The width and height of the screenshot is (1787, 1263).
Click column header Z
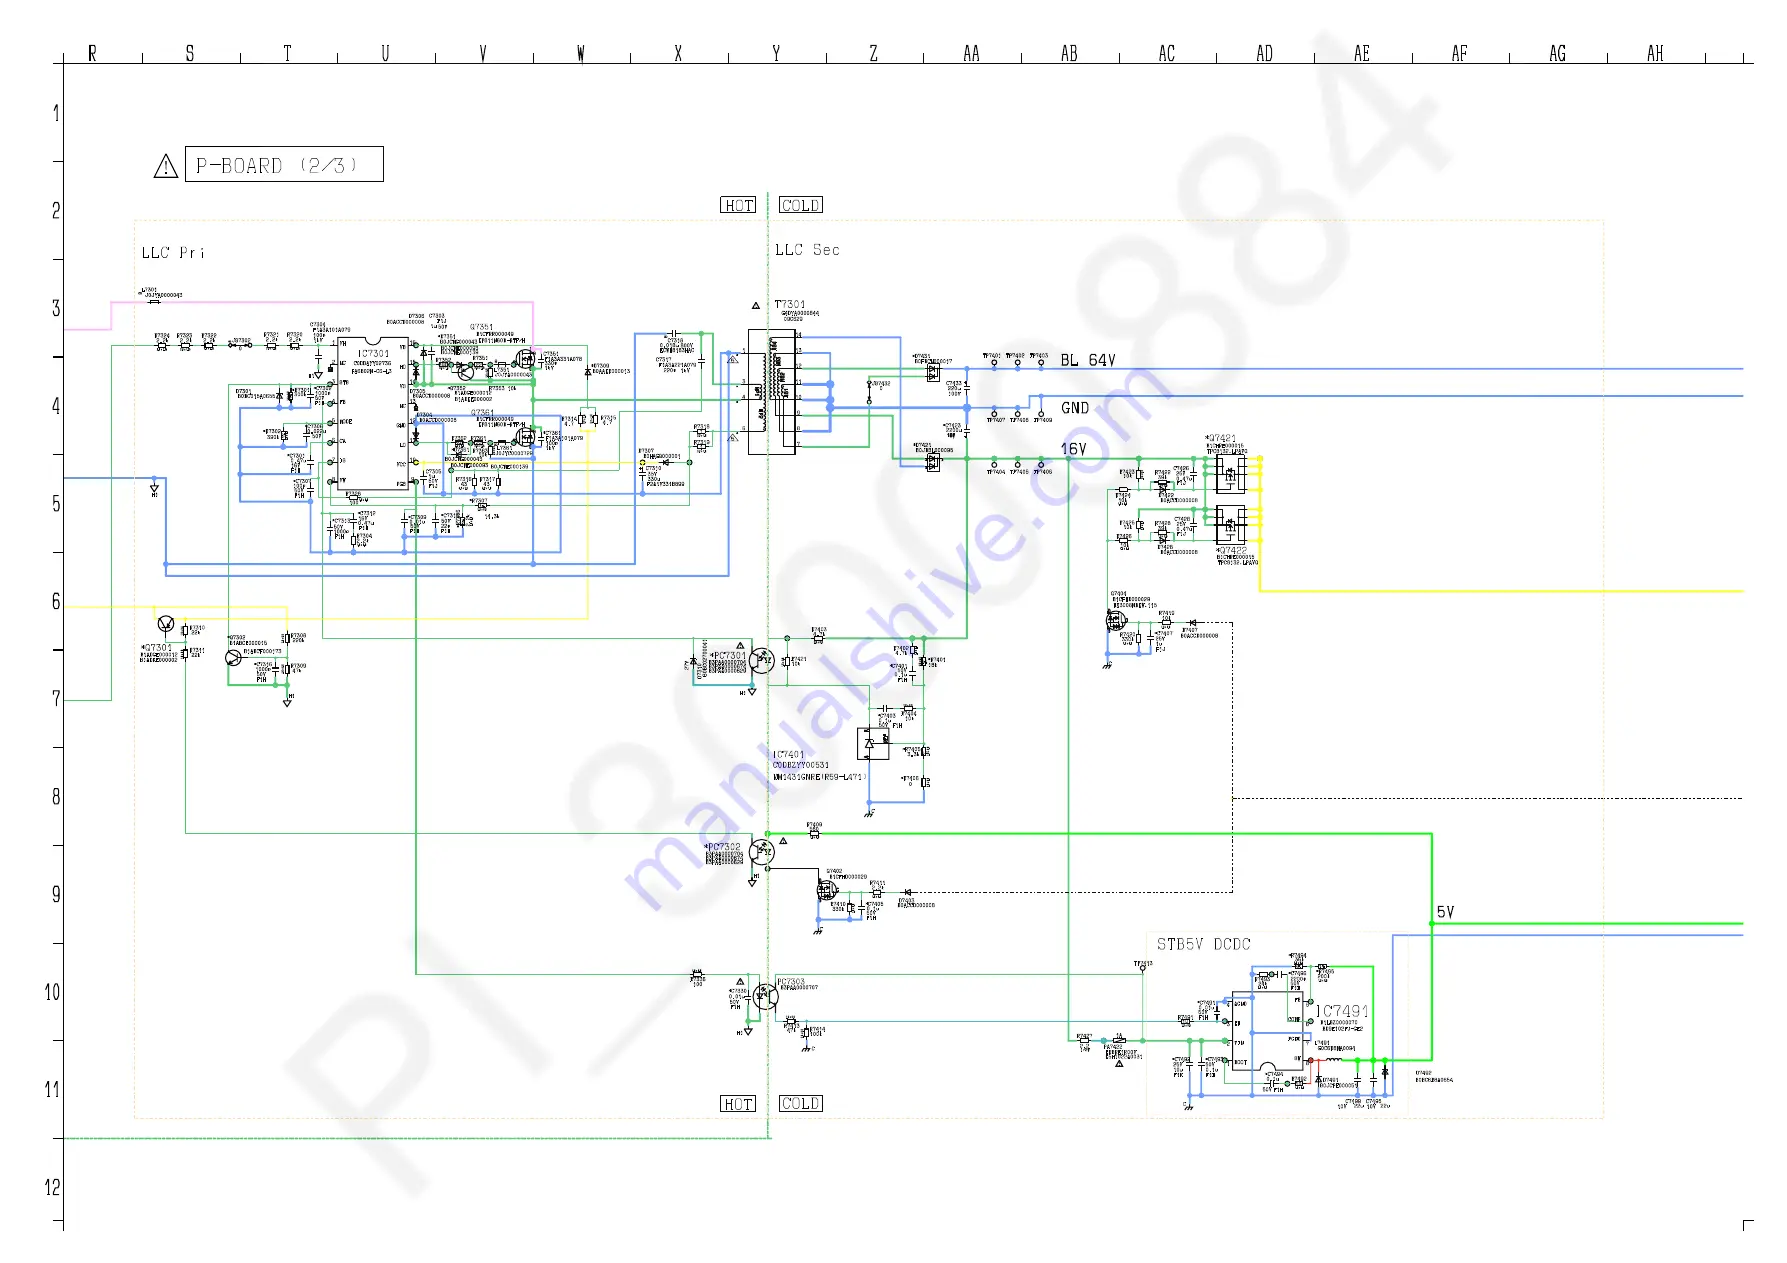click(x=873, y=53)
